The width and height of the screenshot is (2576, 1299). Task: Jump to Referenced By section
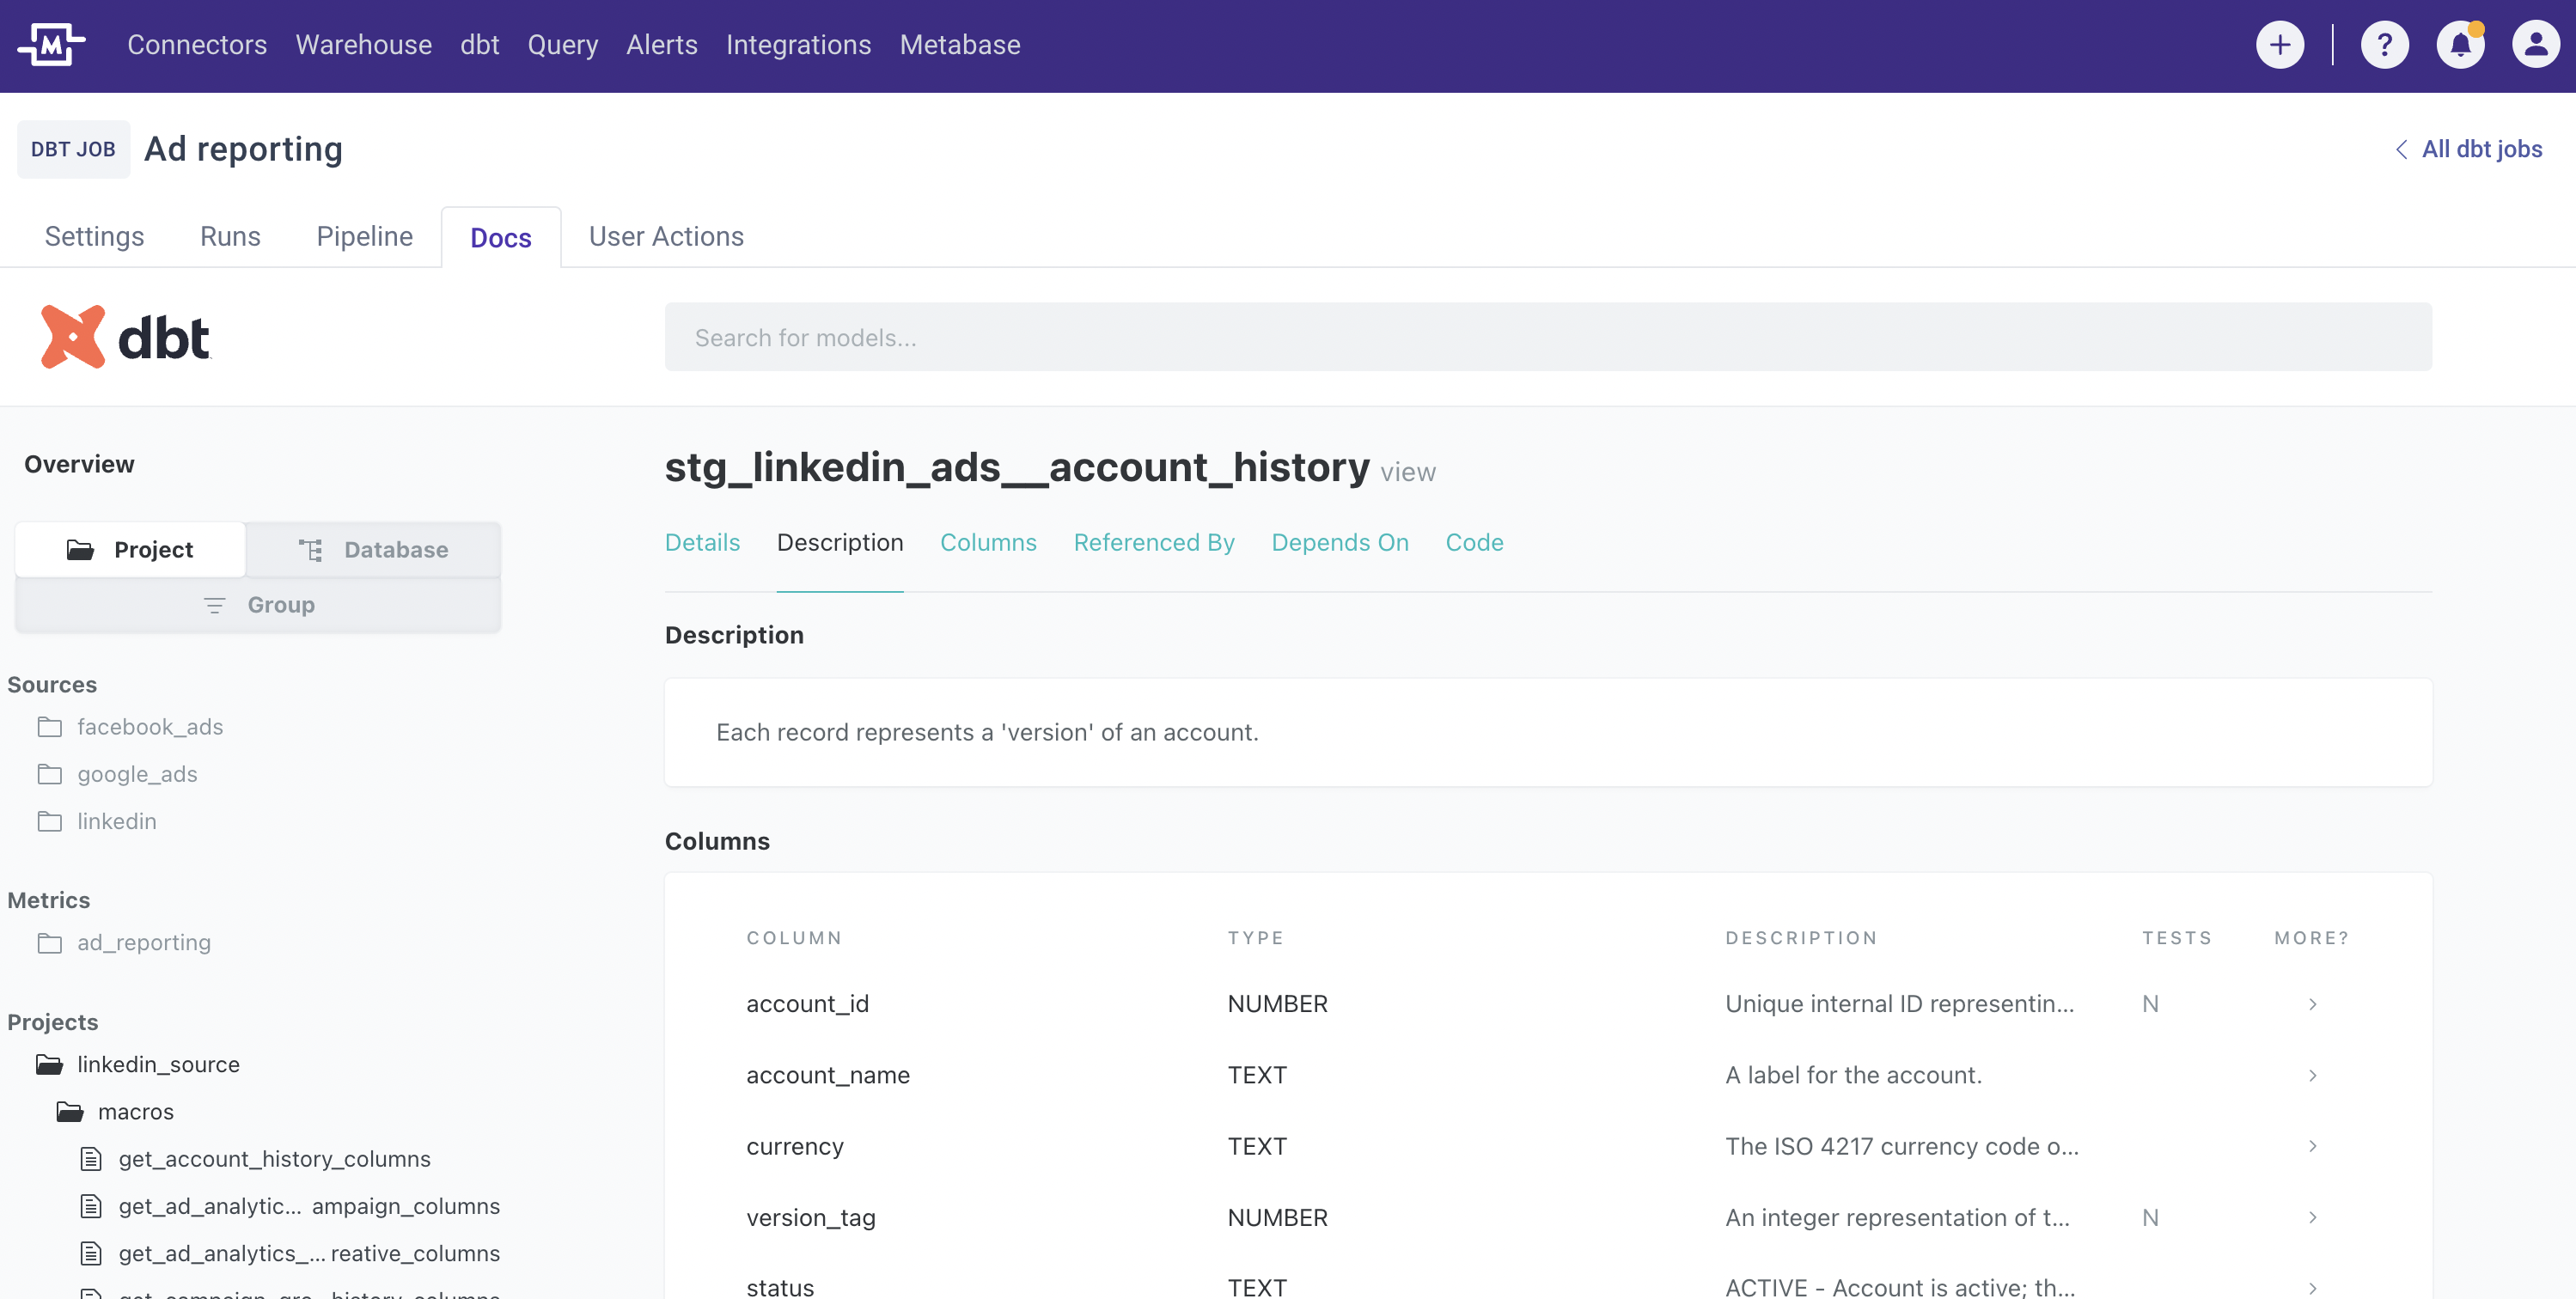[1153, 542]
